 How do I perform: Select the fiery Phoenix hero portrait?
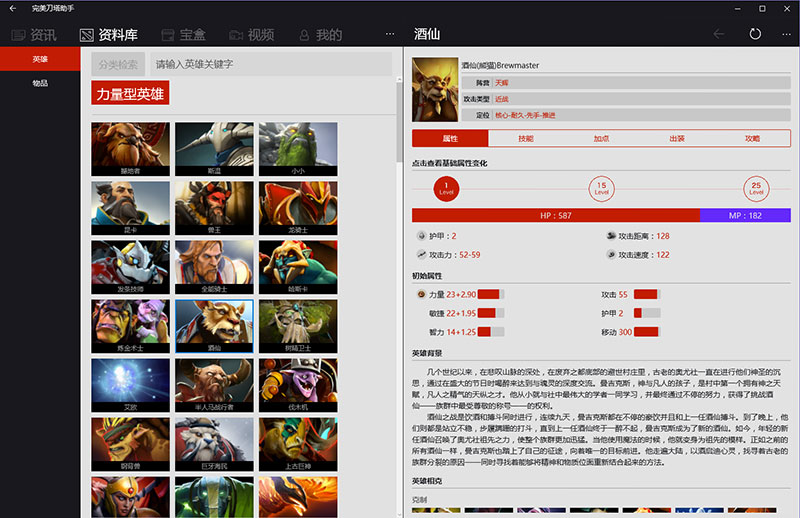coord(298,497)
